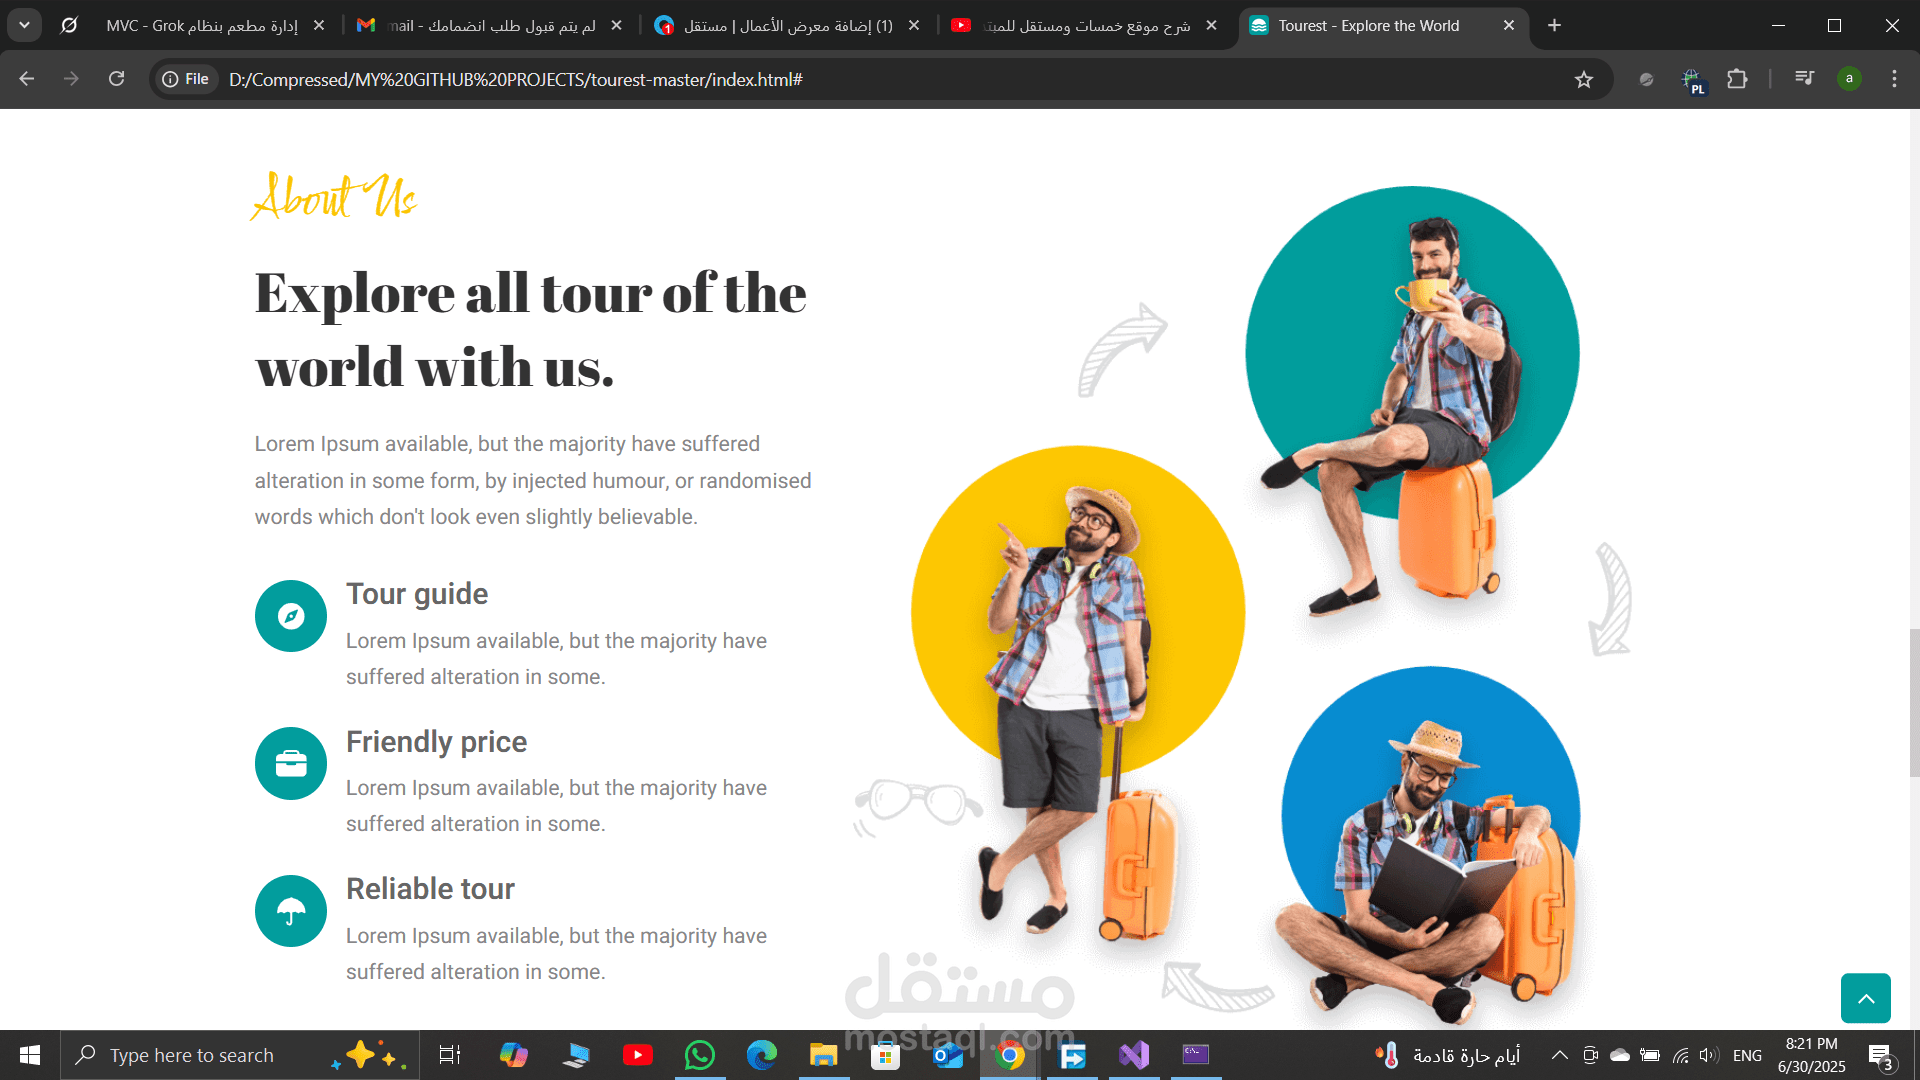
Task: Click the Tour guide compass icon
Action: (x=291, y=616)
